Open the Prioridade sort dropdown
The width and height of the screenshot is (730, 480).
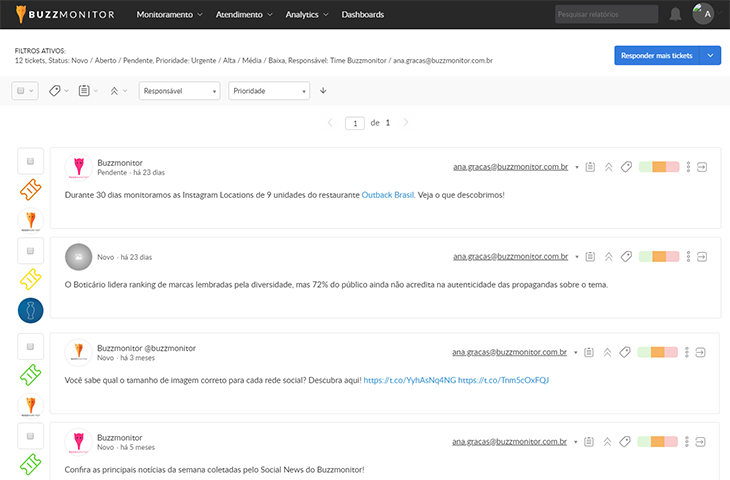tap(269, 91)
